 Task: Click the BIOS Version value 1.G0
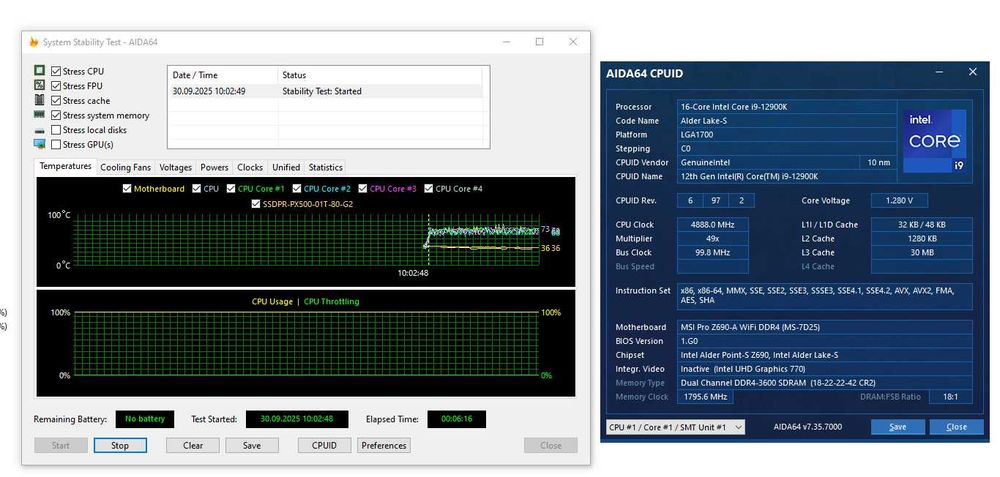825,341
